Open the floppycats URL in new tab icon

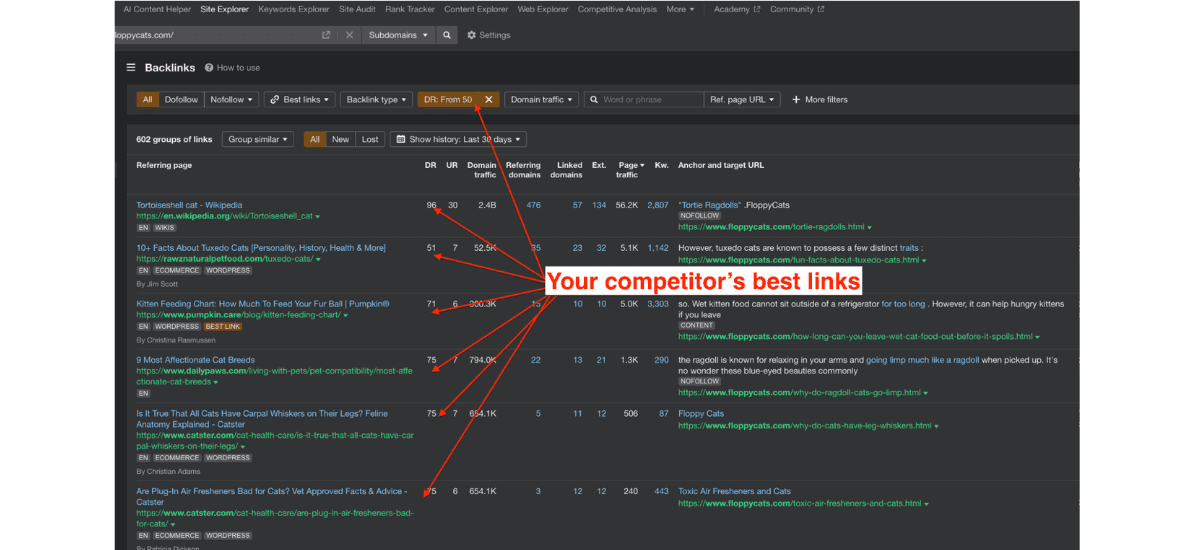coord(326,35)
